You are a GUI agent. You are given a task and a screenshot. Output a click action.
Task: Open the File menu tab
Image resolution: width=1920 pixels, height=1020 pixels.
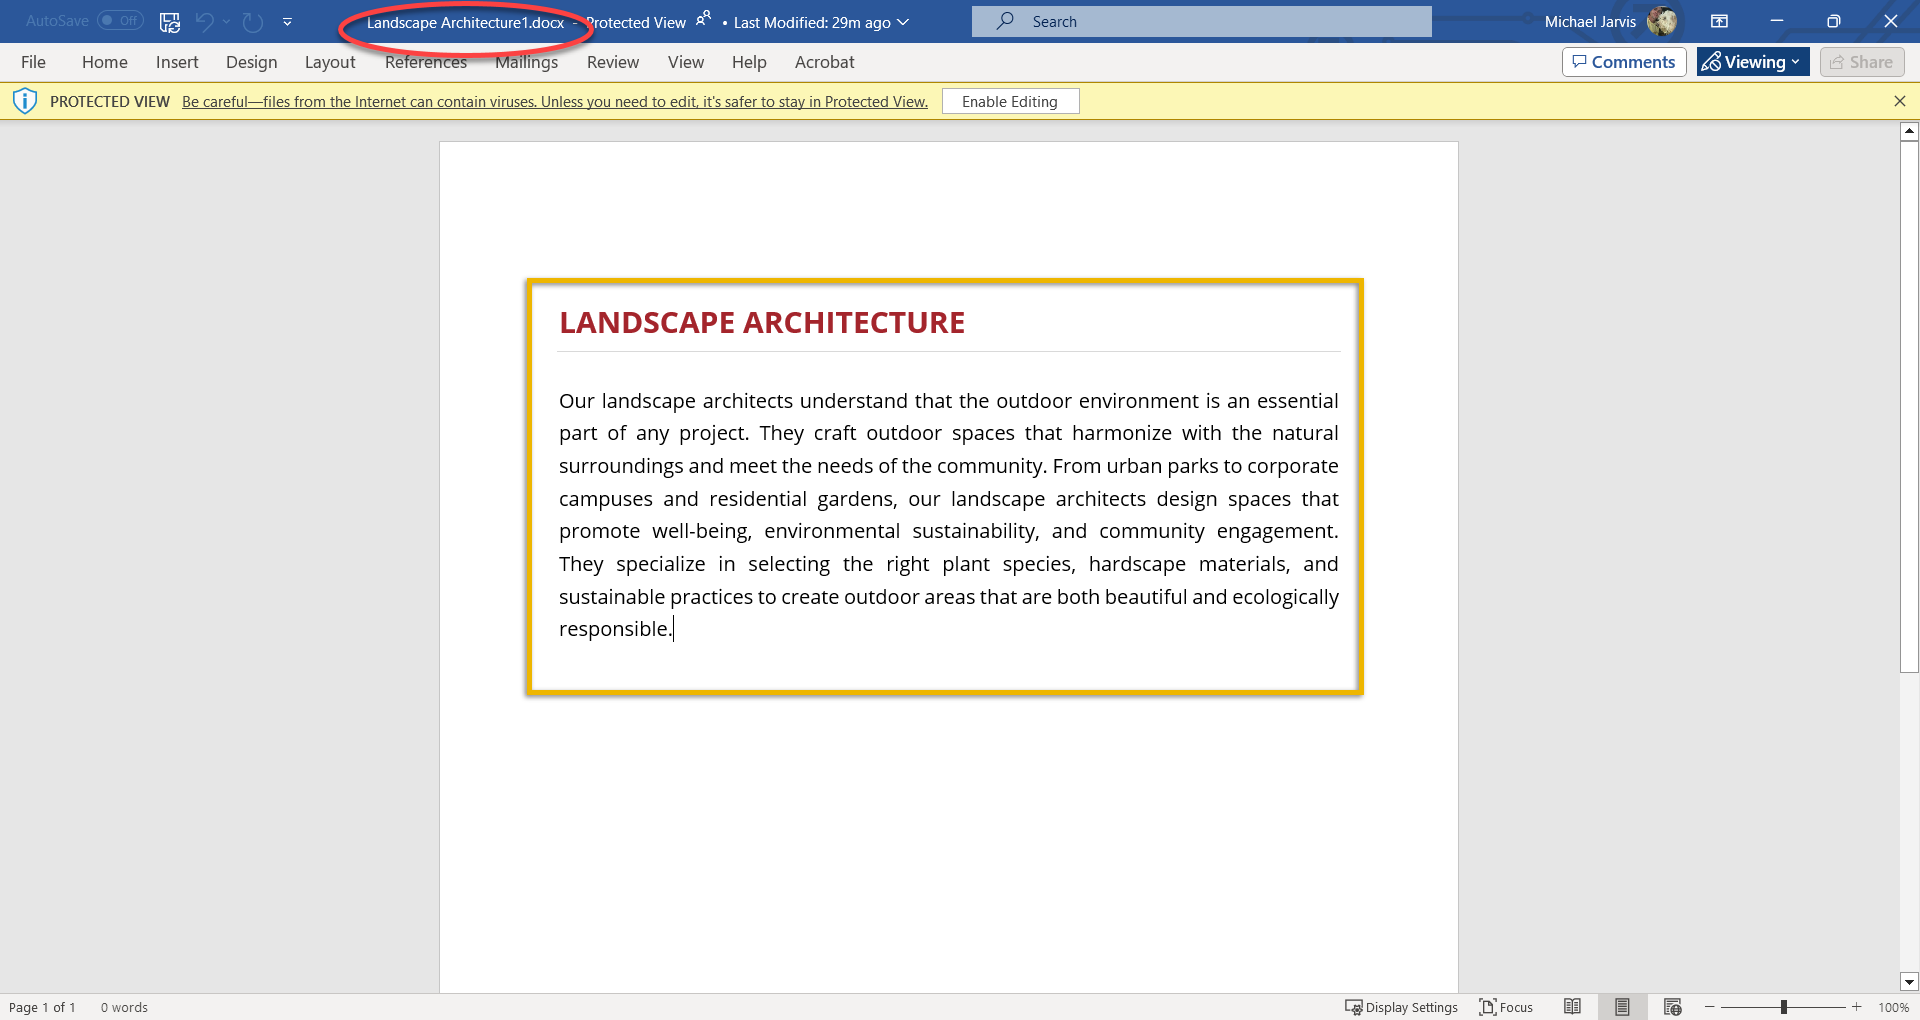(33, 62)
